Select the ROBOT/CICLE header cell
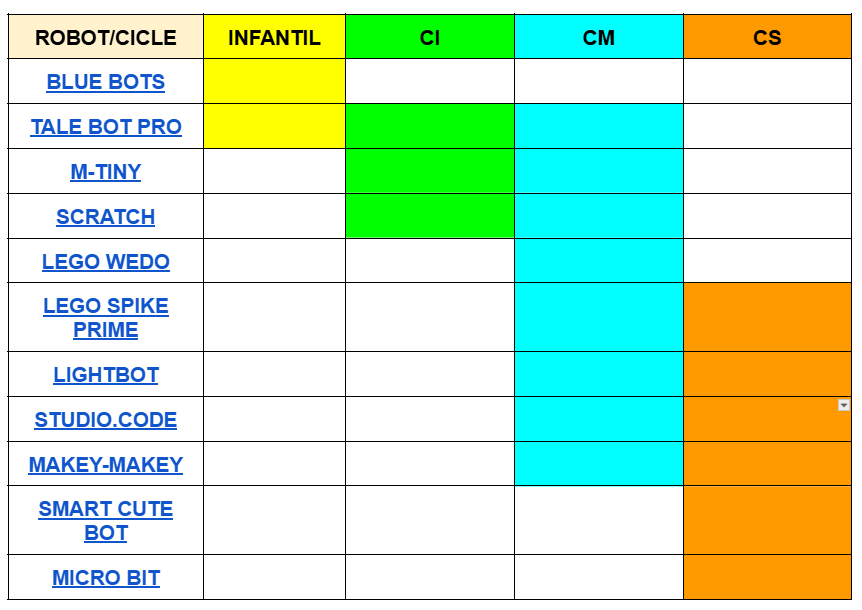 (105, 38)
